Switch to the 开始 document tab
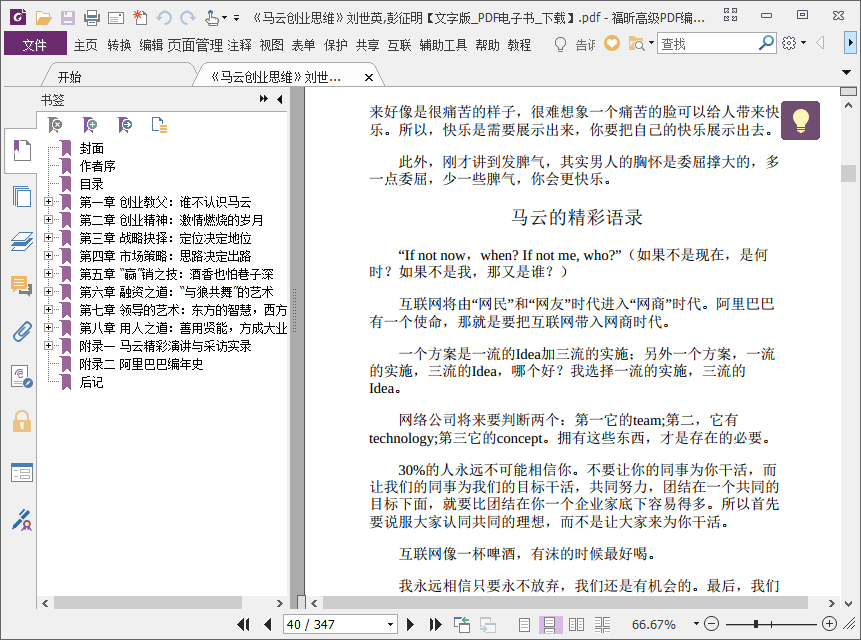Viewport: 861px width, 640px height. (70, 77)
